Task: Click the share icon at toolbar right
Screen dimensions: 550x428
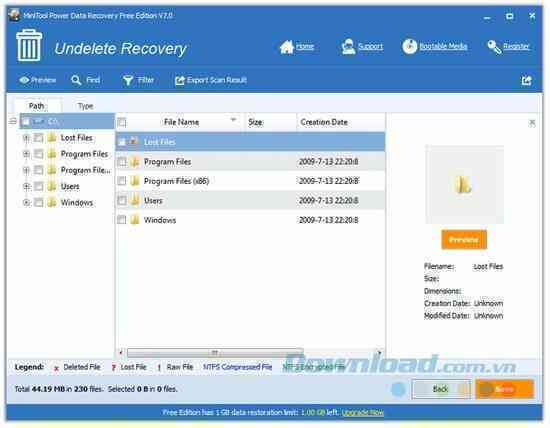Action: click(526, 80)
